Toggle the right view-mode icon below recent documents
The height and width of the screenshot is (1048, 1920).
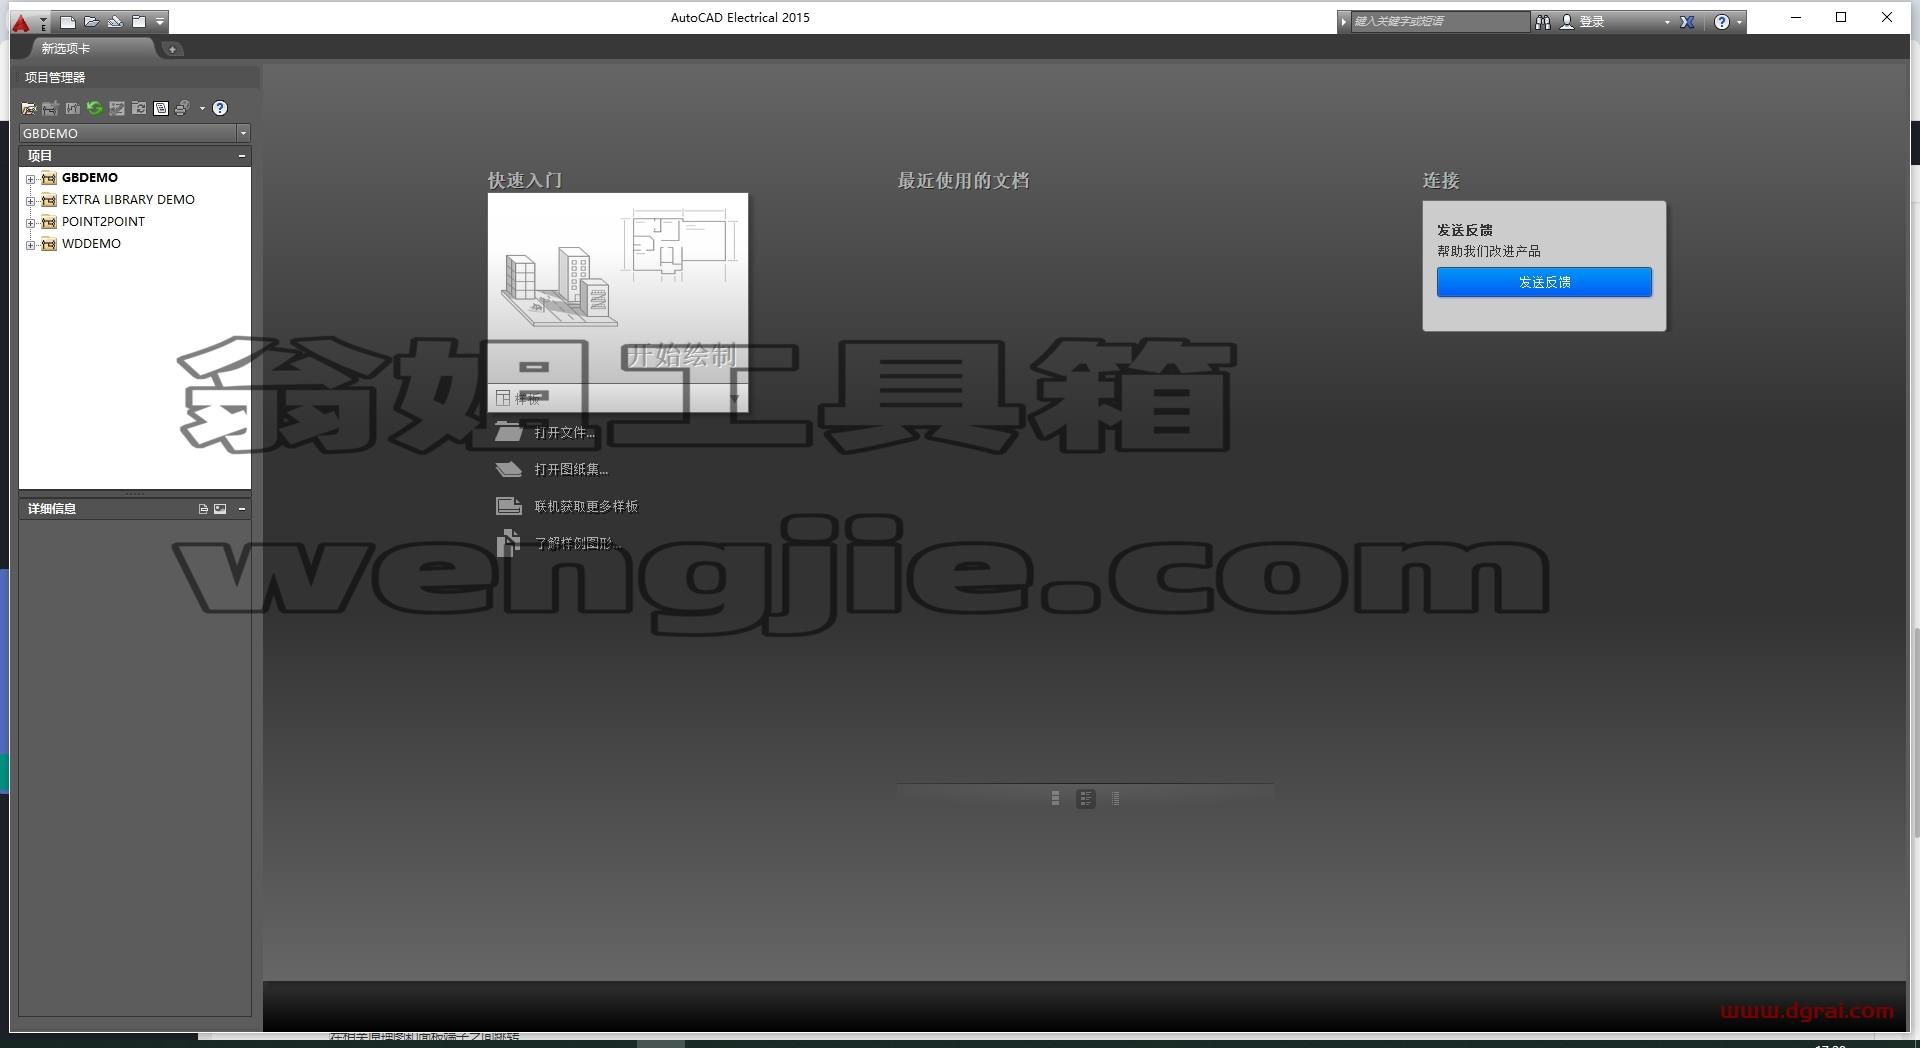tap(1116, 799)
